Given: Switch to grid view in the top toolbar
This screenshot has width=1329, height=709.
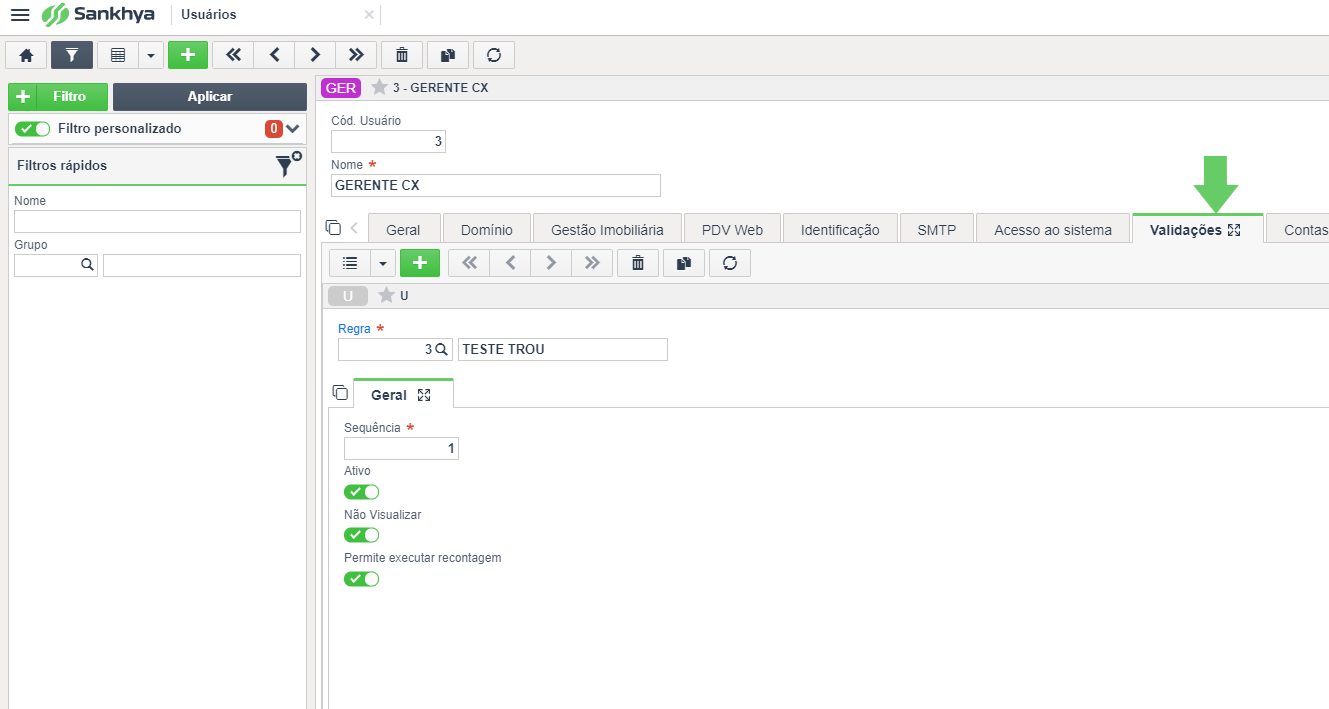Looking at the screenshot, I should 117,55.
